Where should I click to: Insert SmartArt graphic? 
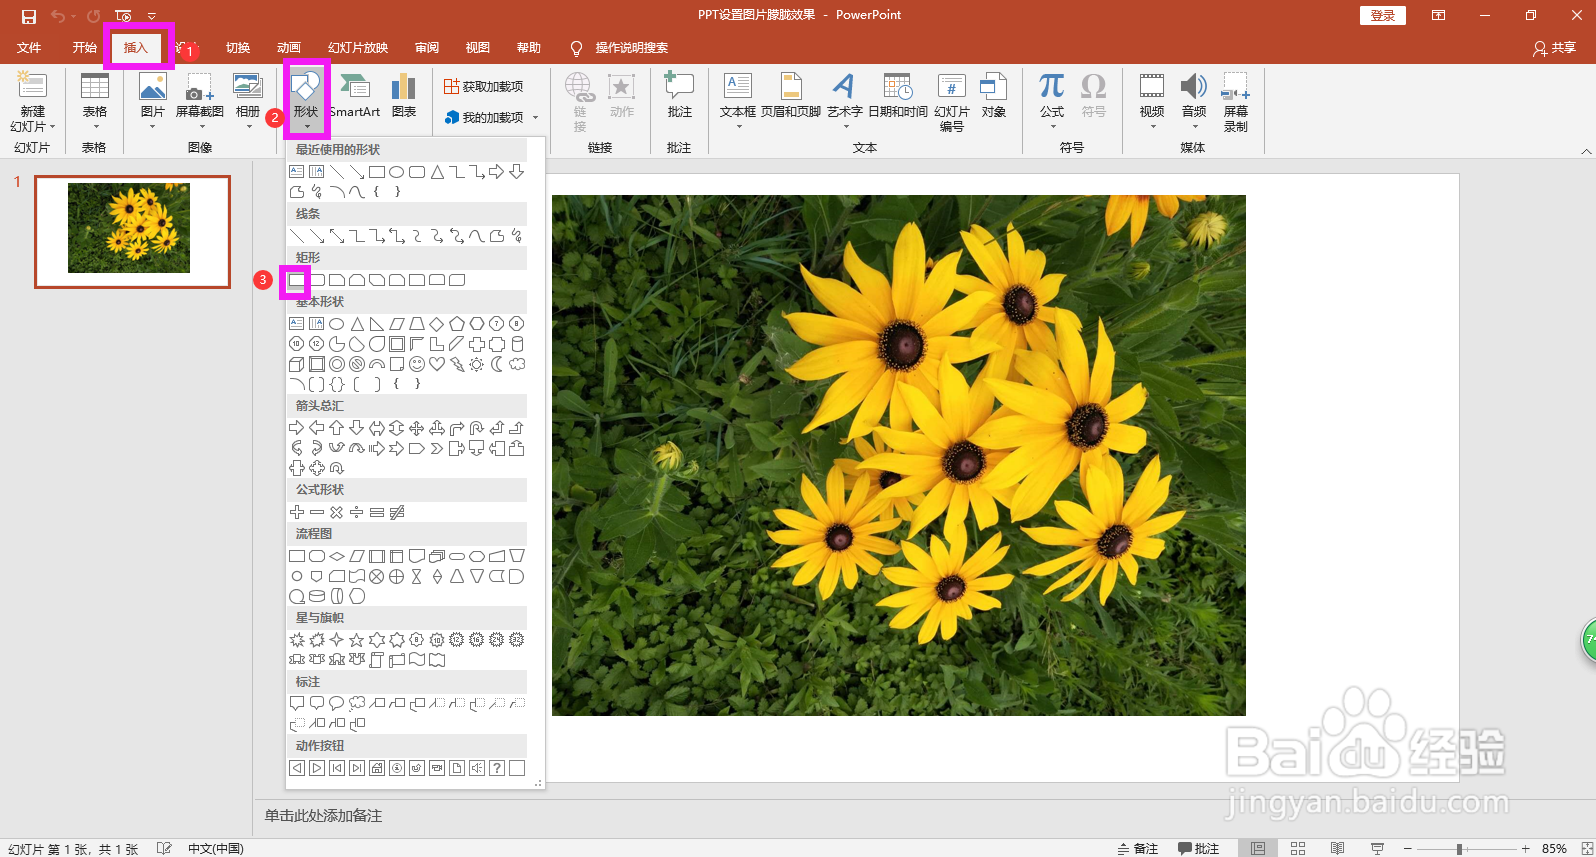coord(354,97)
